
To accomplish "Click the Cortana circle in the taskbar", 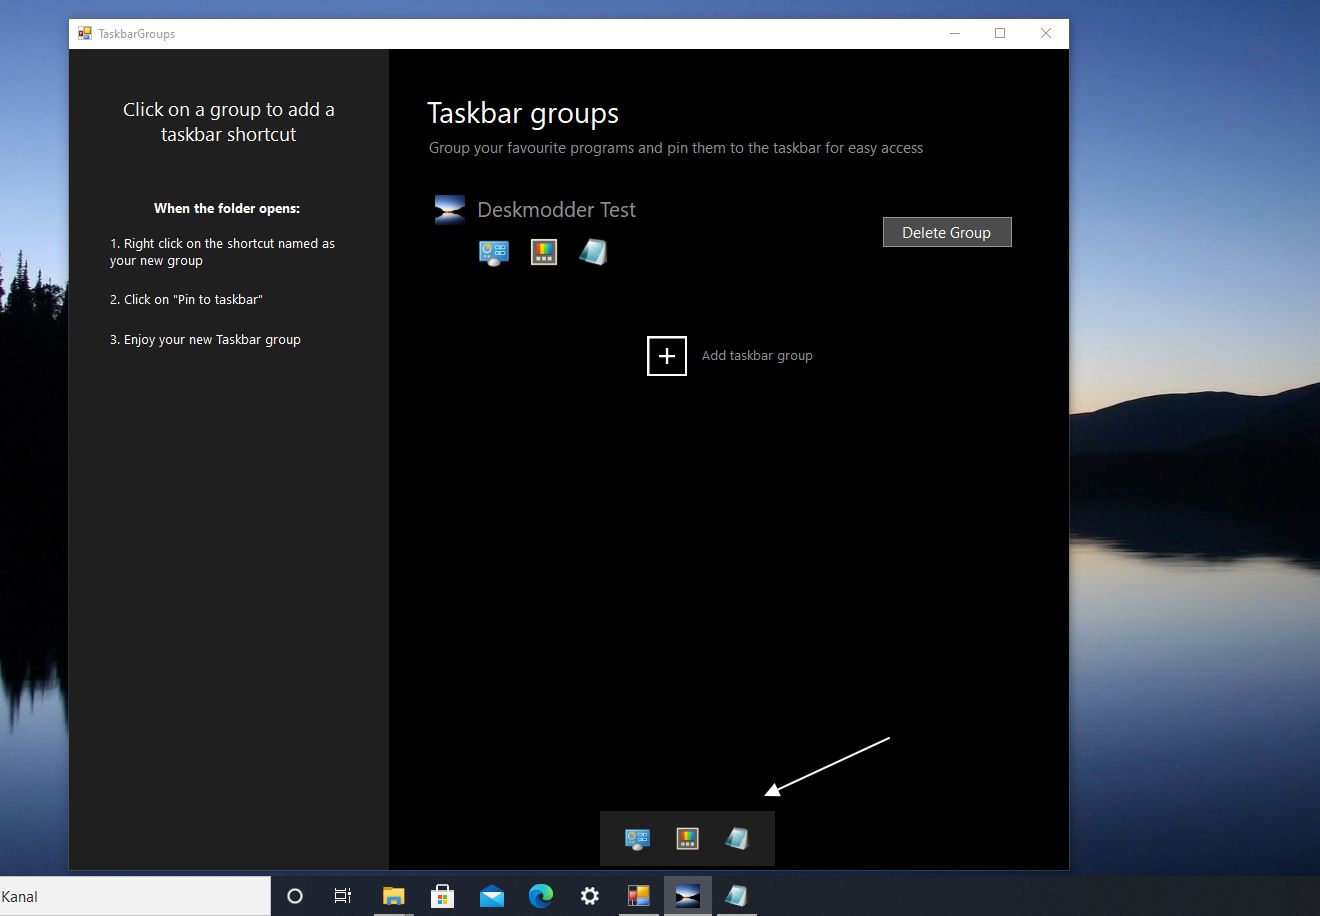I will [295, 896].
